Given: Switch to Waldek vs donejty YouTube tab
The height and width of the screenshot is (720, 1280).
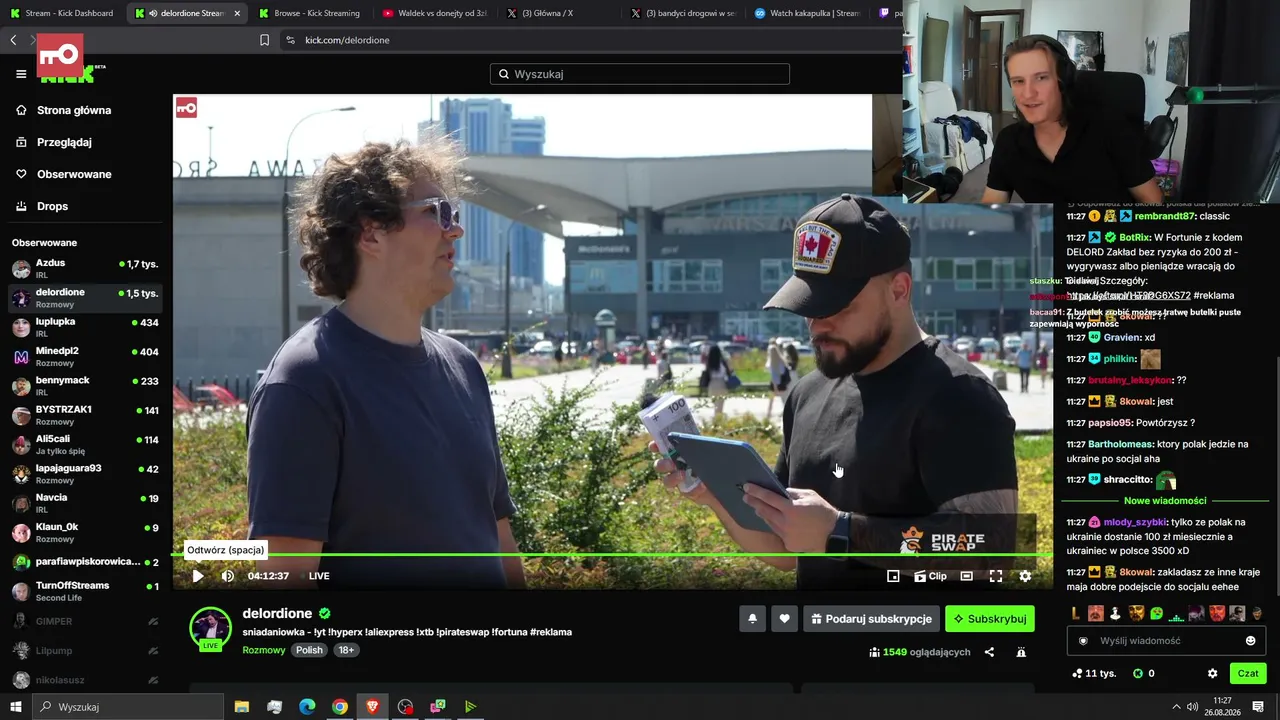Looking at the screenshot, I should (x=436, y=13).
